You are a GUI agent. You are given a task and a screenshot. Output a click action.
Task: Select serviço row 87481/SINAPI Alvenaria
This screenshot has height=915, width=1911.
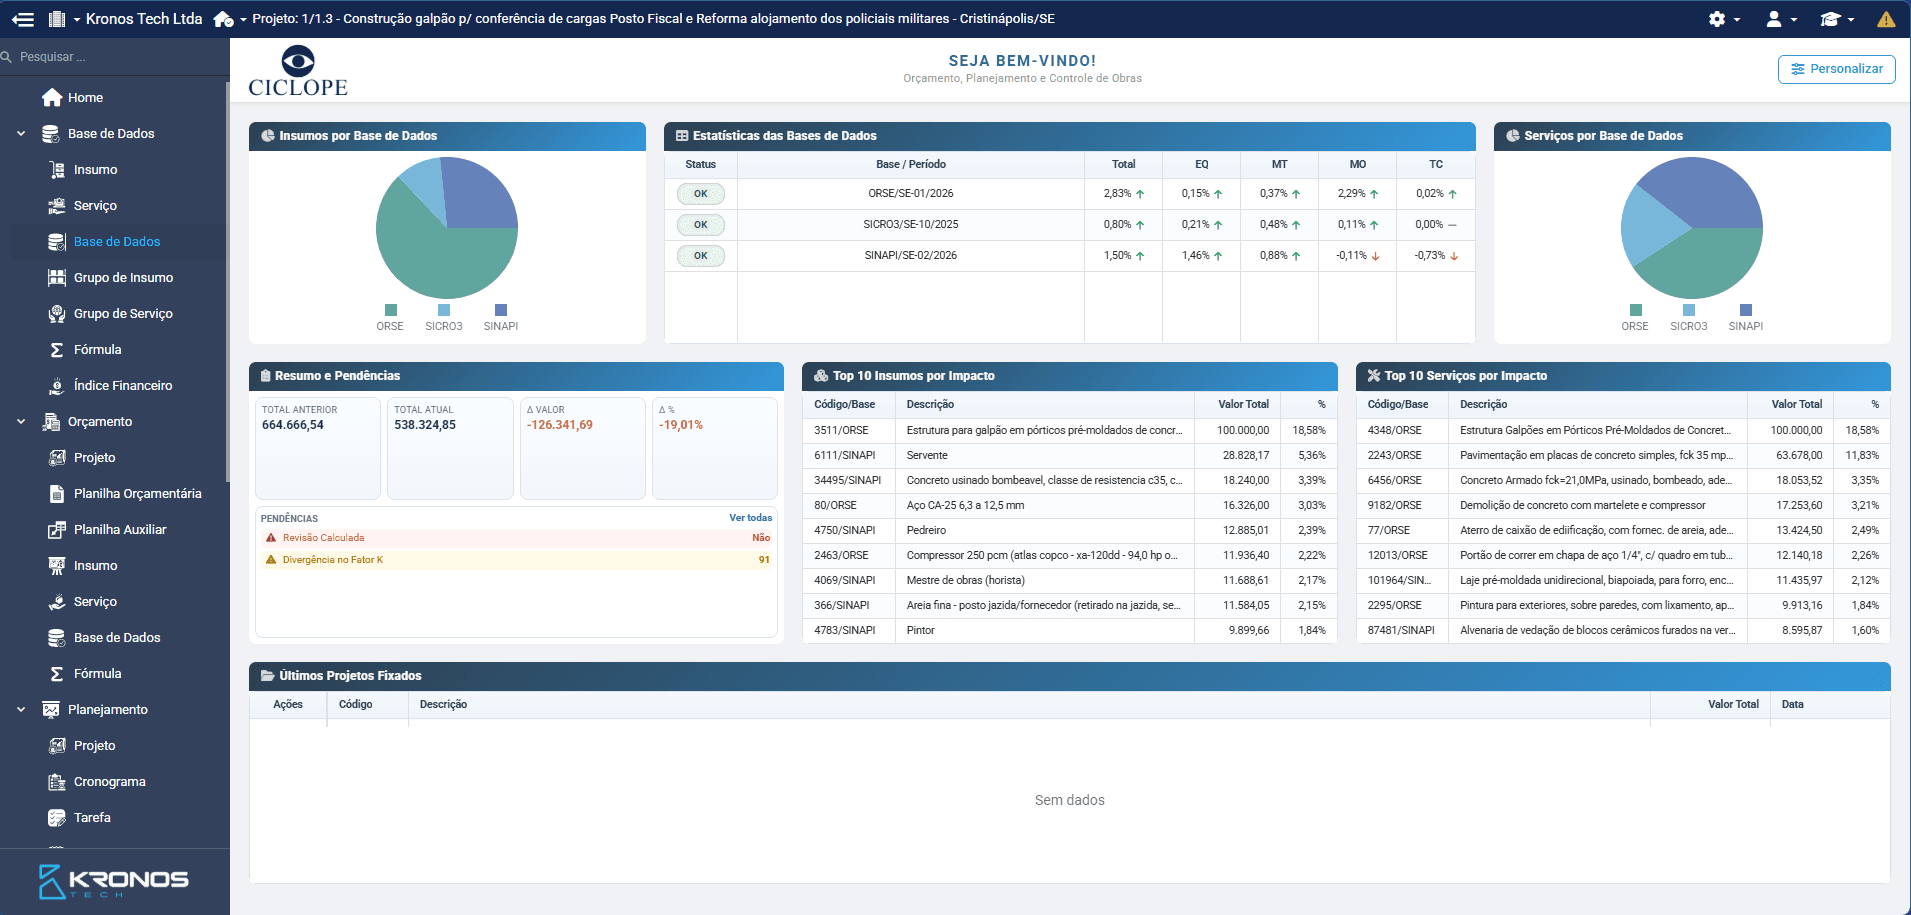click(x=1623, y=630)
